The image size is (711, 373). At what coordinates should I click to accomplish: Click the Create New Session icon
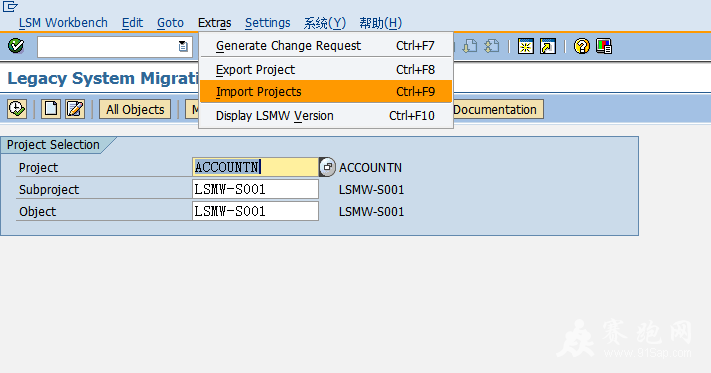[526, 46]
